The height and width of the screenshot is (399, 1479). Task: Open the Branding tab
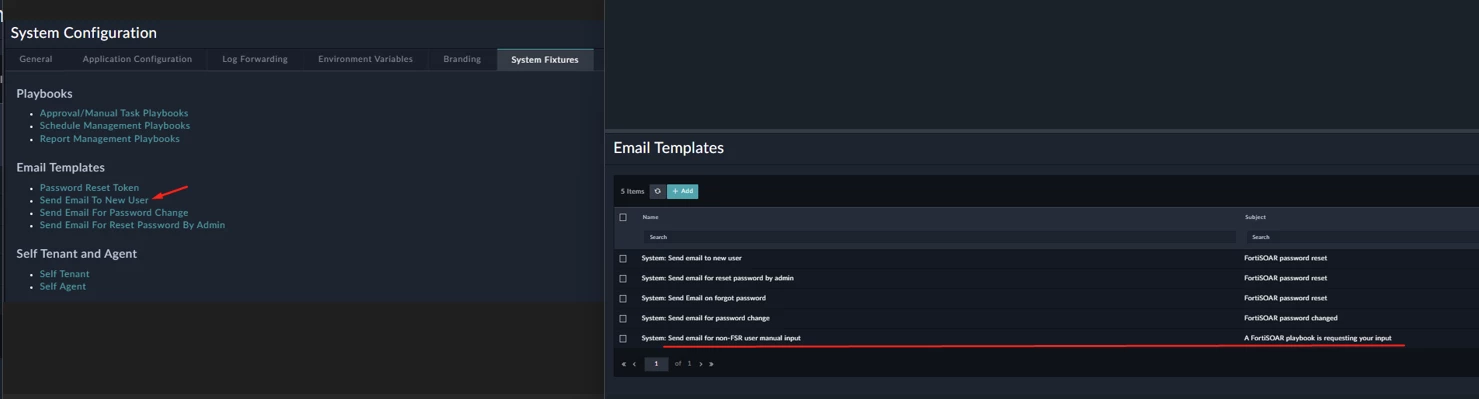462,59
